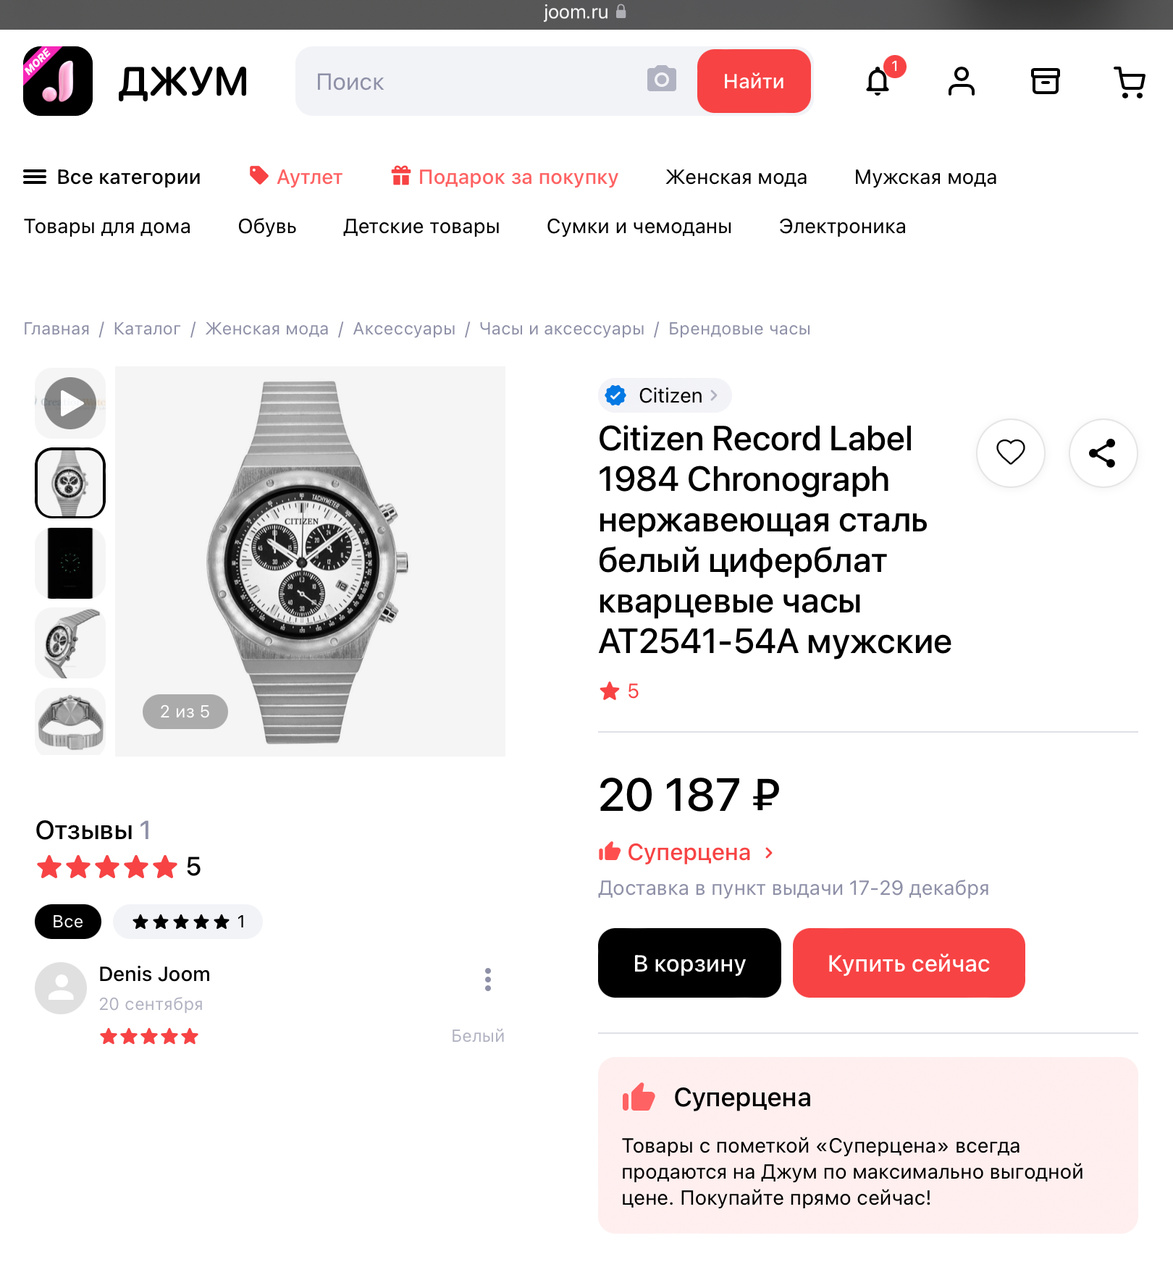
Task: Click the 'В корзину' button
Action: click(689, 963)
